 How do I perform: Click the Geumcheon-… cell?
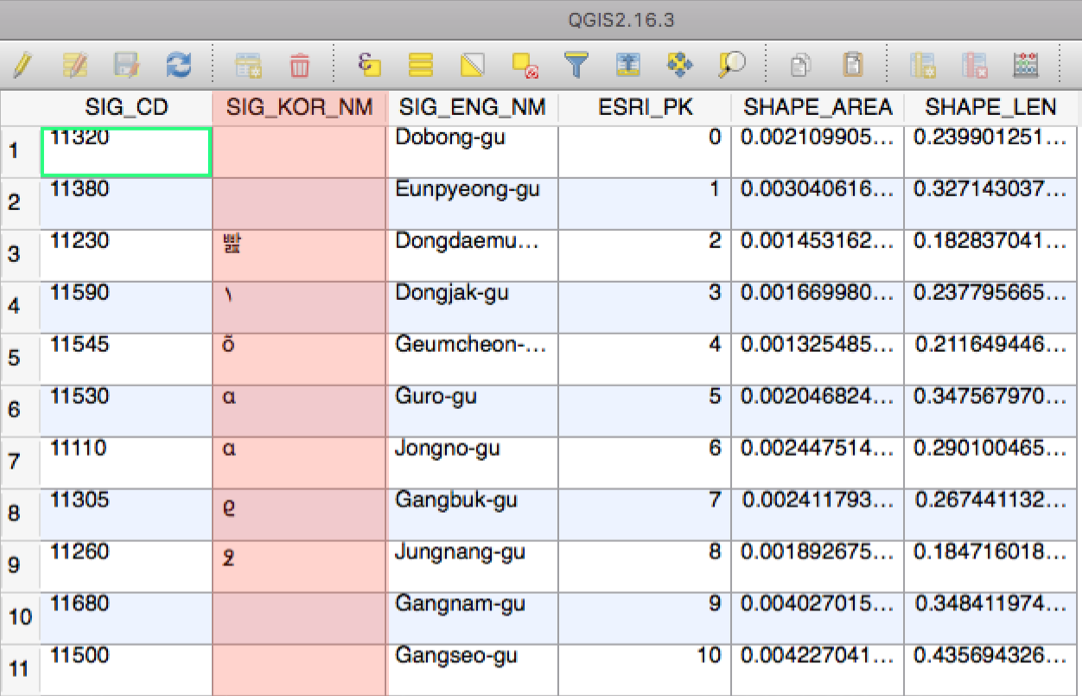click(x=472, y=359)
